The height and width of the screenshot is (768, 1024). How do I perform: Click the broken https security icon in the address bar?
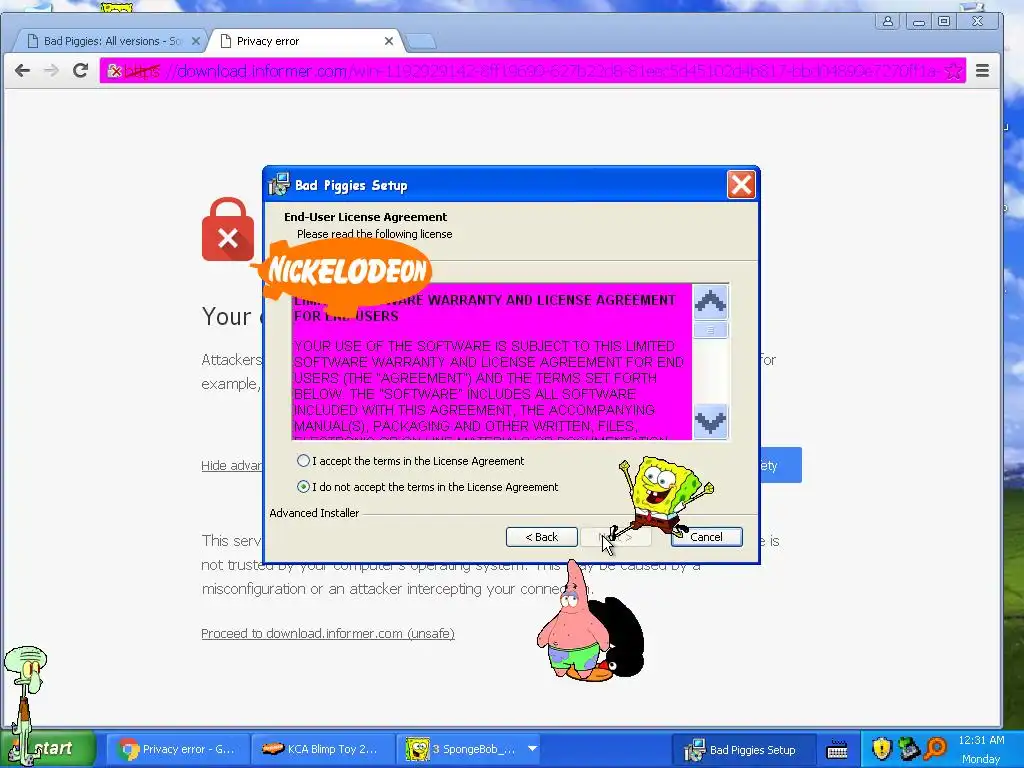(x=116, y=71)
